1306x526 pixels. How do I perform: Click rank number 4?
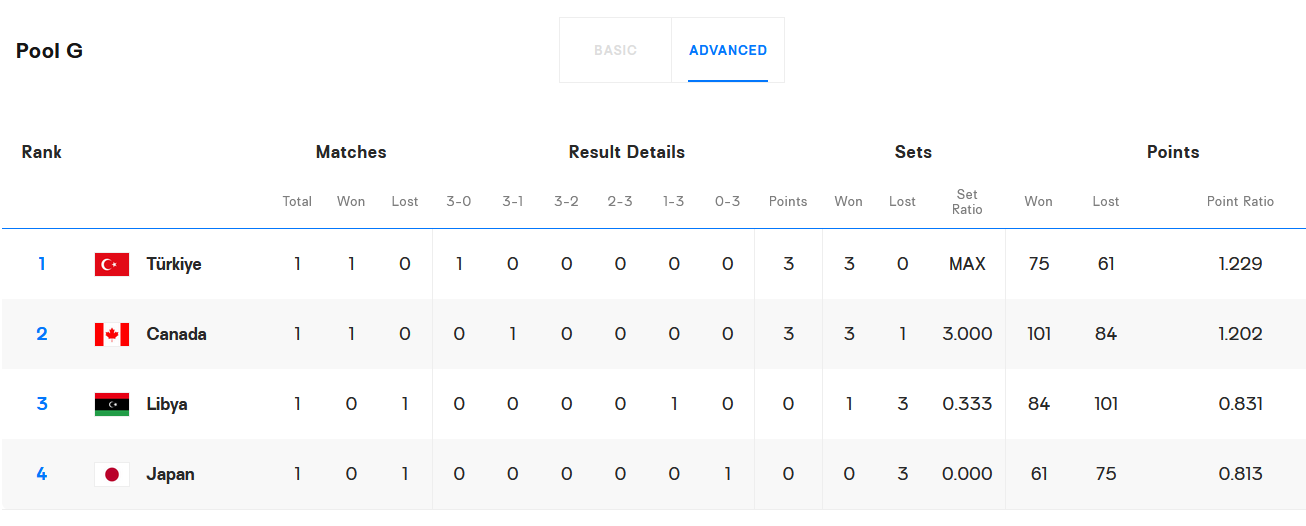[42, 474]
